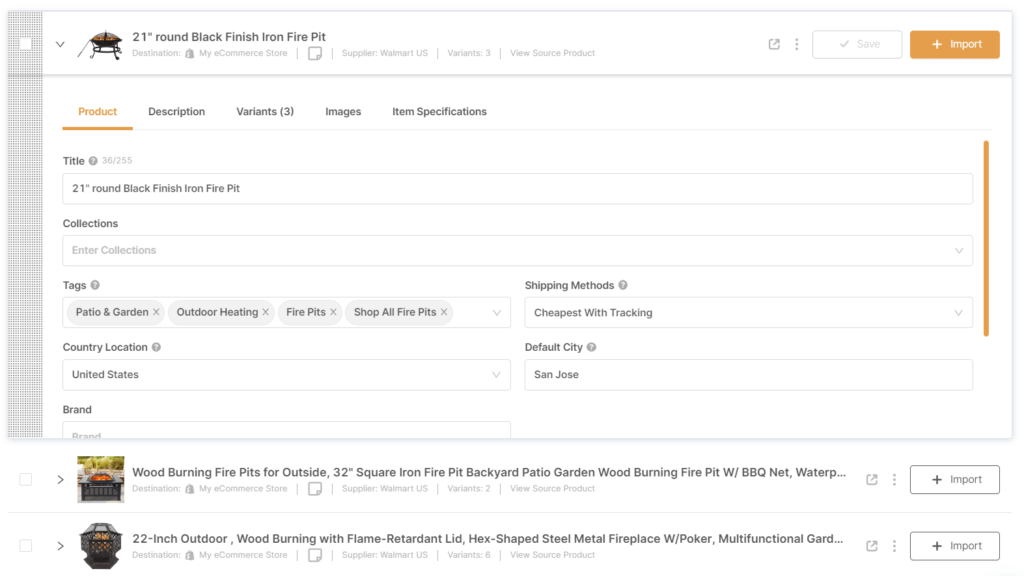Select the checkbox beside the 32" Square Fire Pit
Image resolution: width=1024 pixels, height=576 pixels.
pos(25,479)
